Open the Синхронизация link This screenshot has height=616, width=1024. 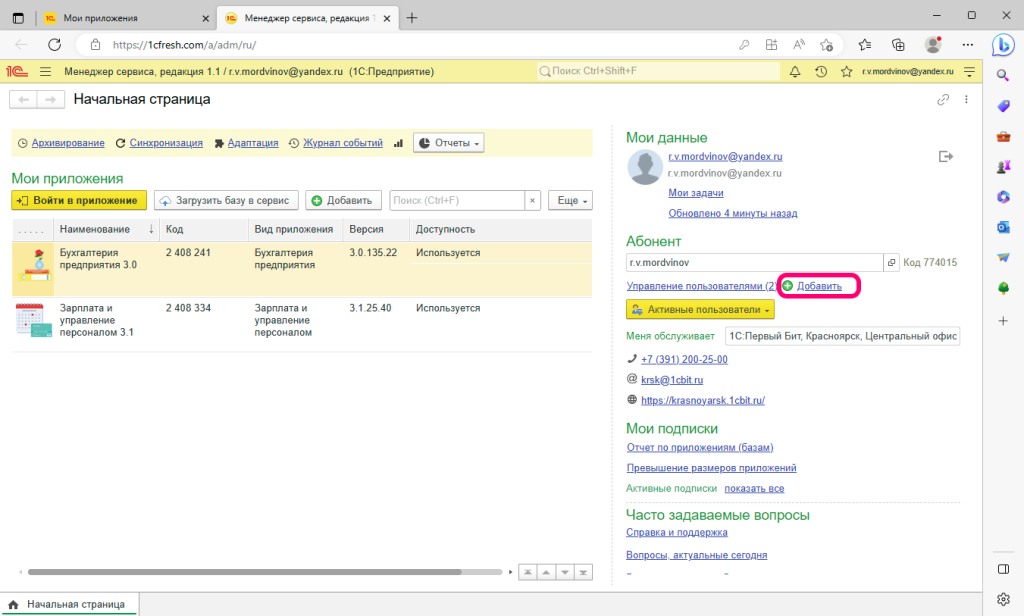pyautogui.click(x=166, y=143)
